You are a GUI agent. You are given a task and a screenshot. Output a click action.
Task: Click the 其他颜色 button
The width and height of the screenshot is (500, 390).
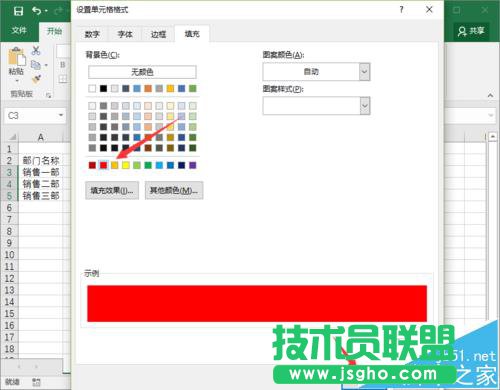[x=174, y=190]
